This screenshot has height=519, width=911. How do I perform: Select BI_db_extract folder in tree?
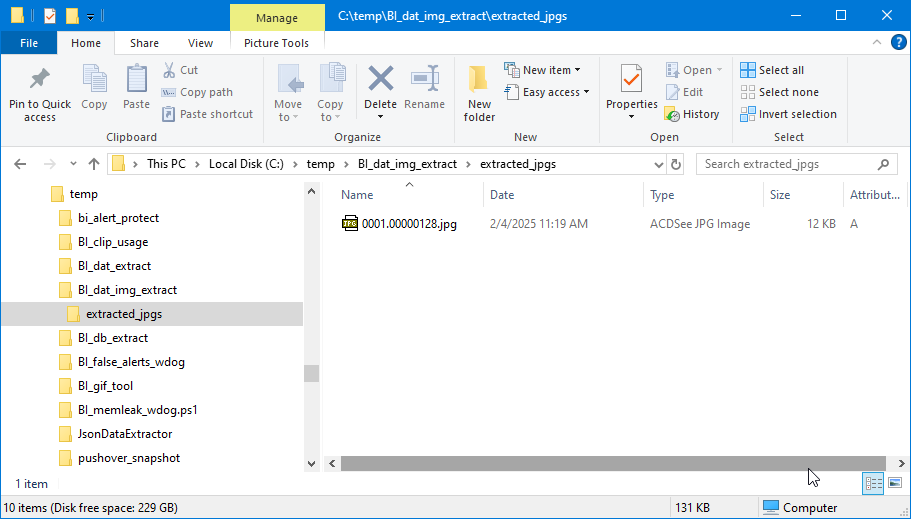click(113, 338)
